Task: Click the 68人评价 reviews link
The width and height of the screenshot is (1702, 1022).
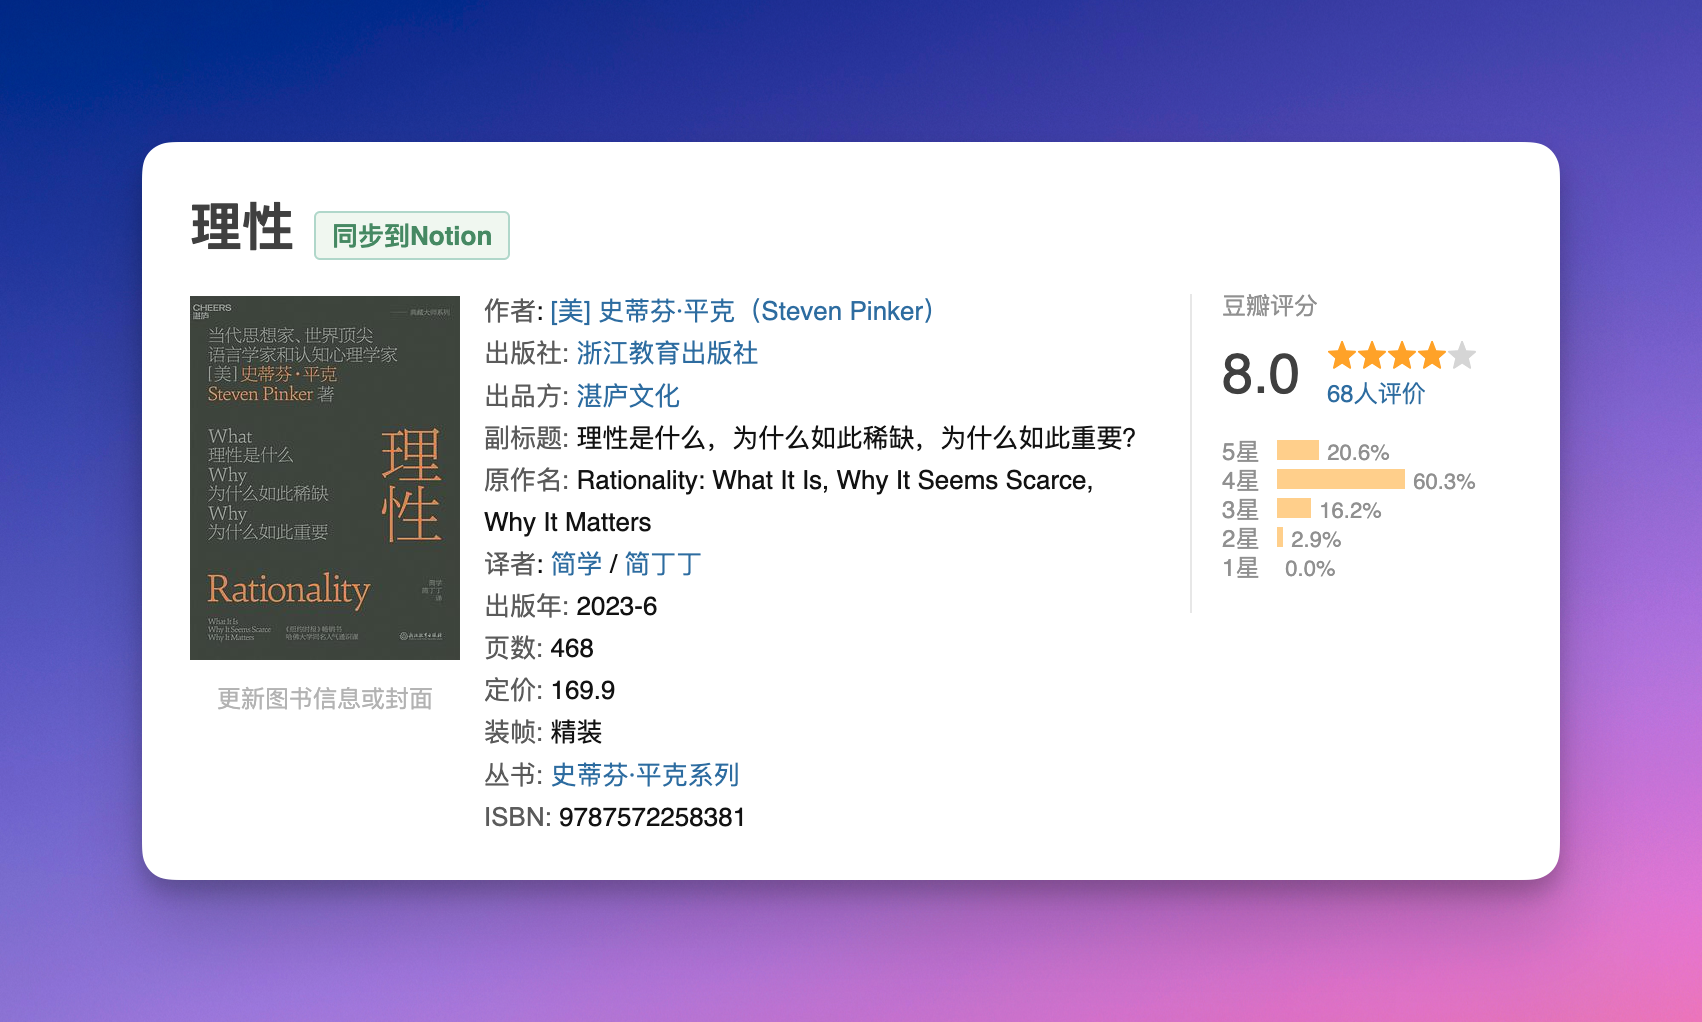Action: [1375, 394]
